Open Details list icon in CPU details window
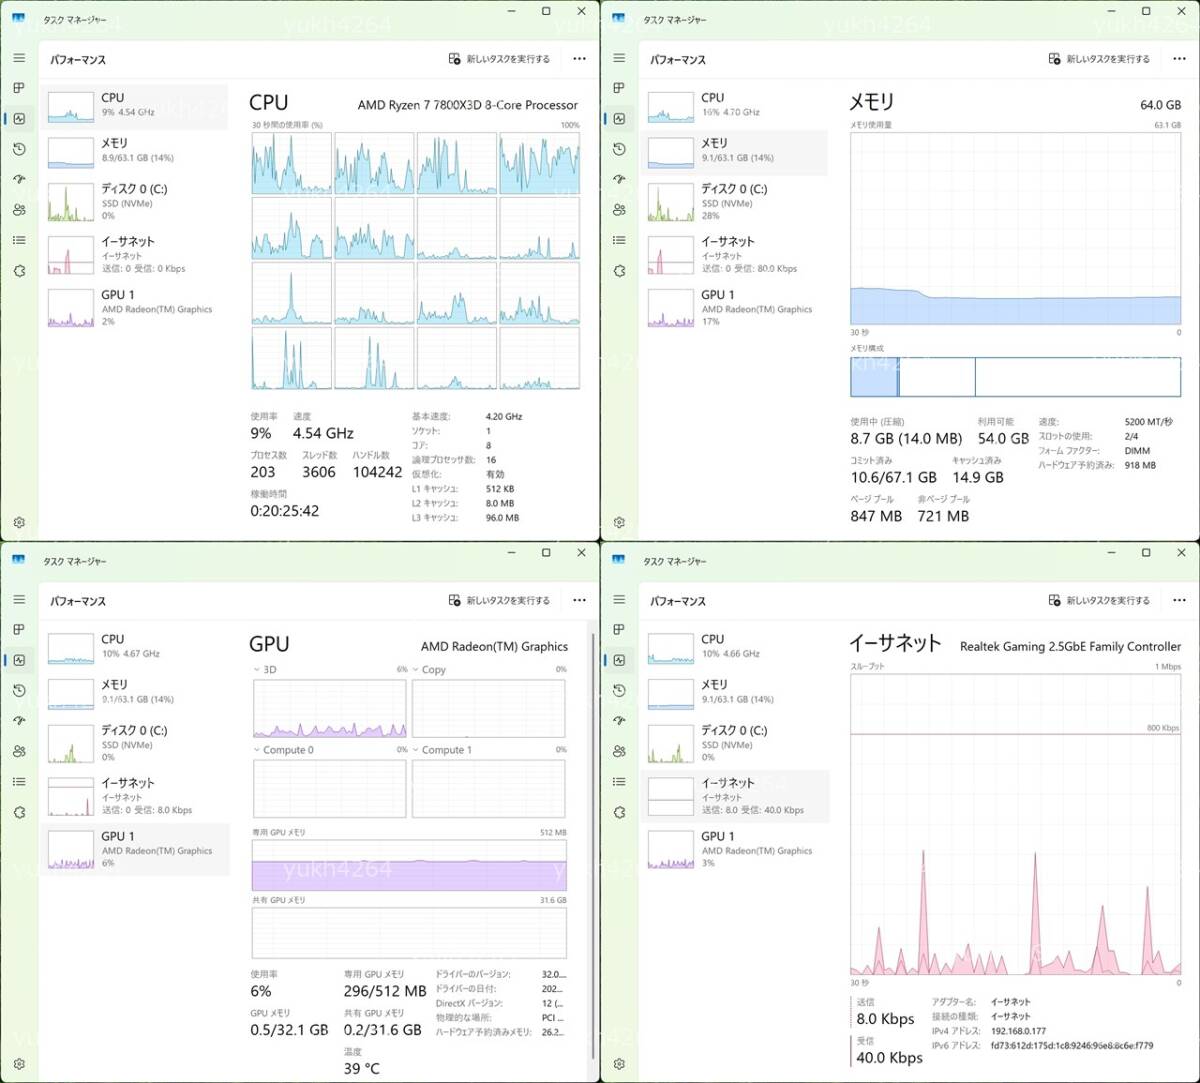Viewport: 1200px width, 1083px height. [x=19, y=240]
